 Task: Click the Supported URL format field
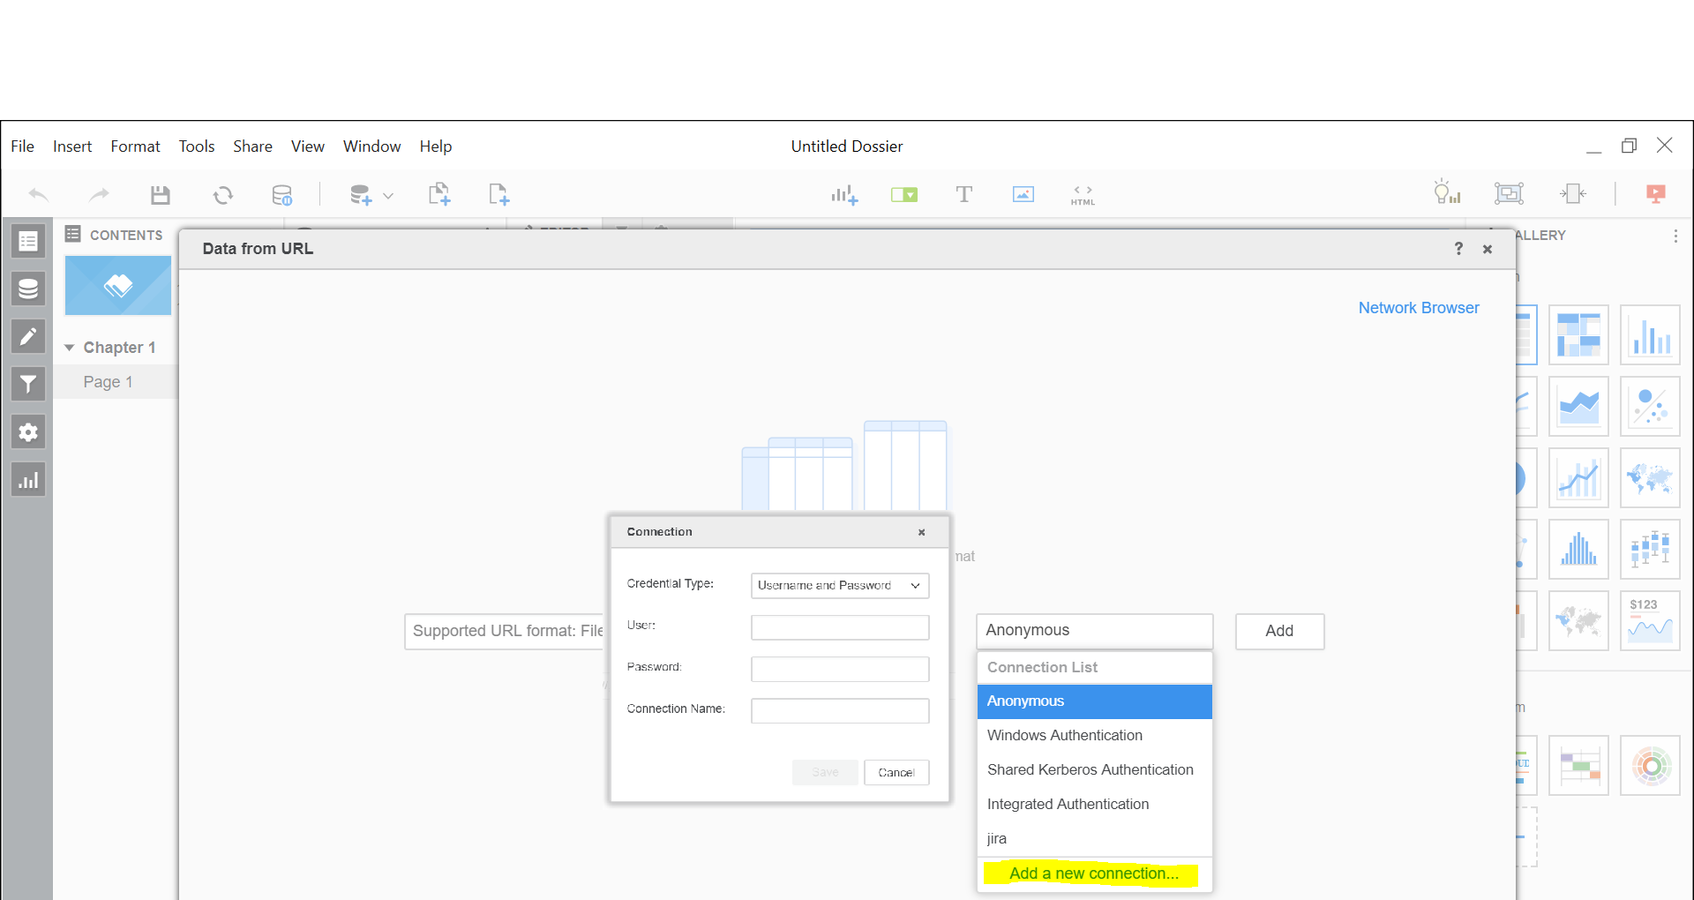click(506, 631)
